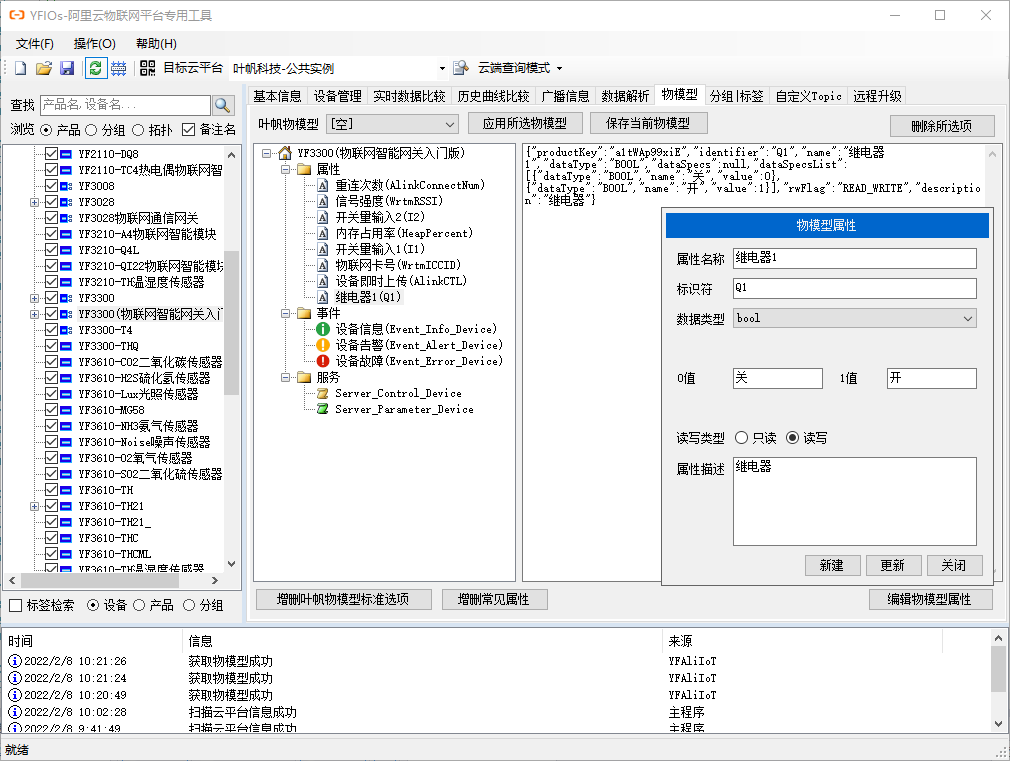
Task: Click the 删除所选项 button
Action: click(942, 126)
